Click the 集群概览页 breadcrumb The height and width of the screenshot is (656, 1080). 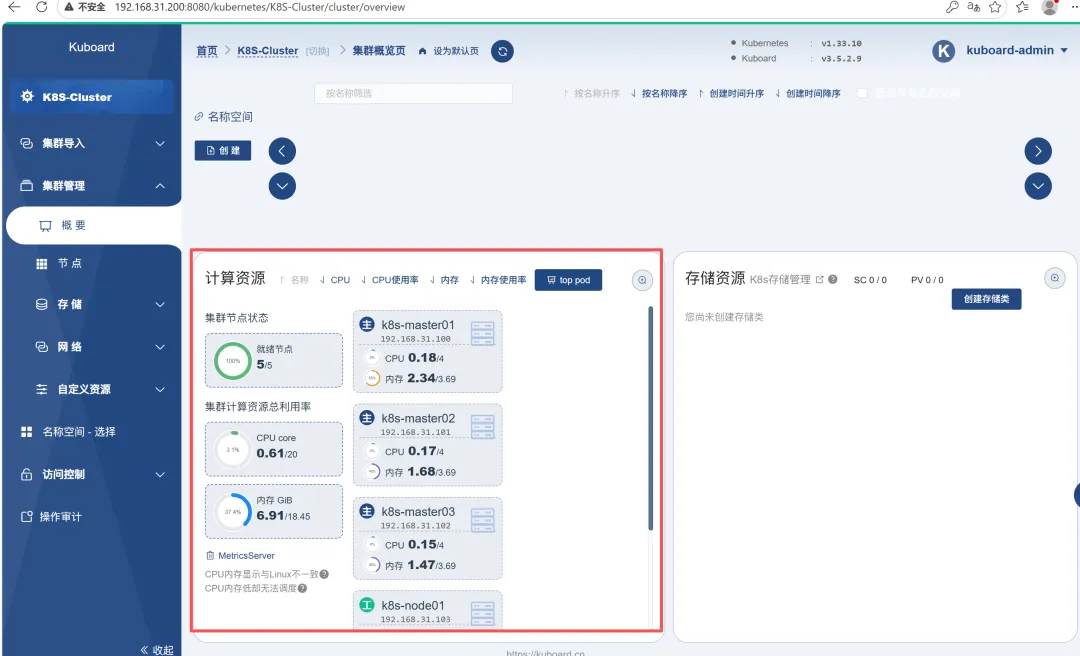point(379,51)
